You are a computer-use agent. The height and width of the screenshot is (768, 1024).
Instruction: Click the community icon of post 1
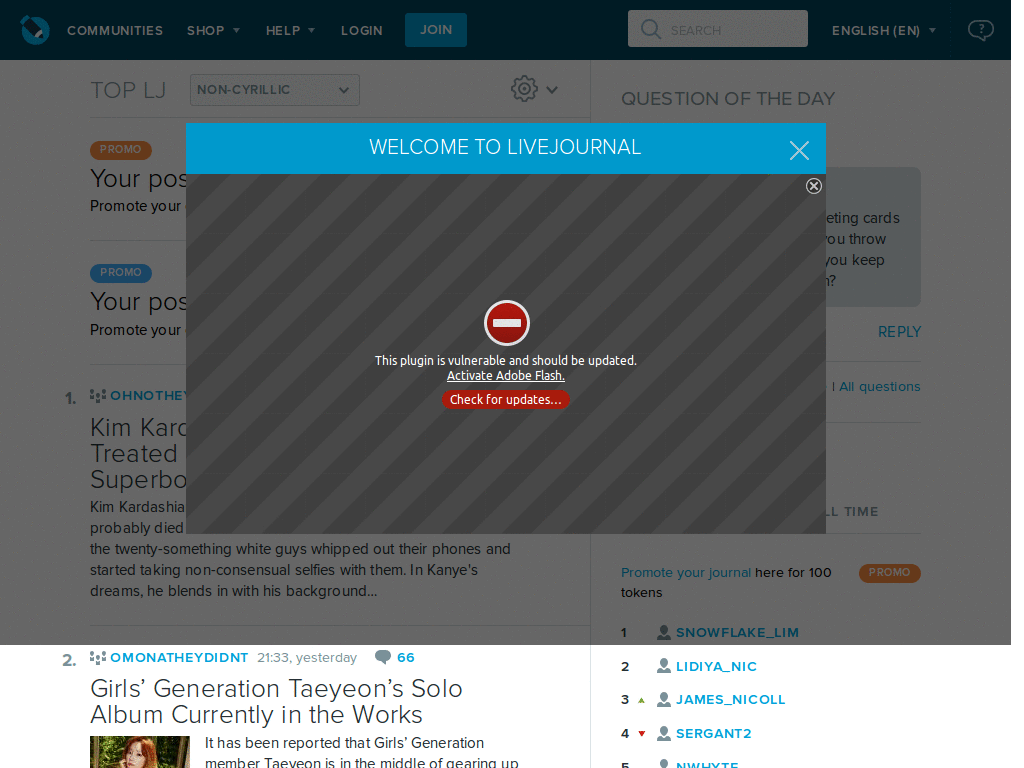coord(98,395)
